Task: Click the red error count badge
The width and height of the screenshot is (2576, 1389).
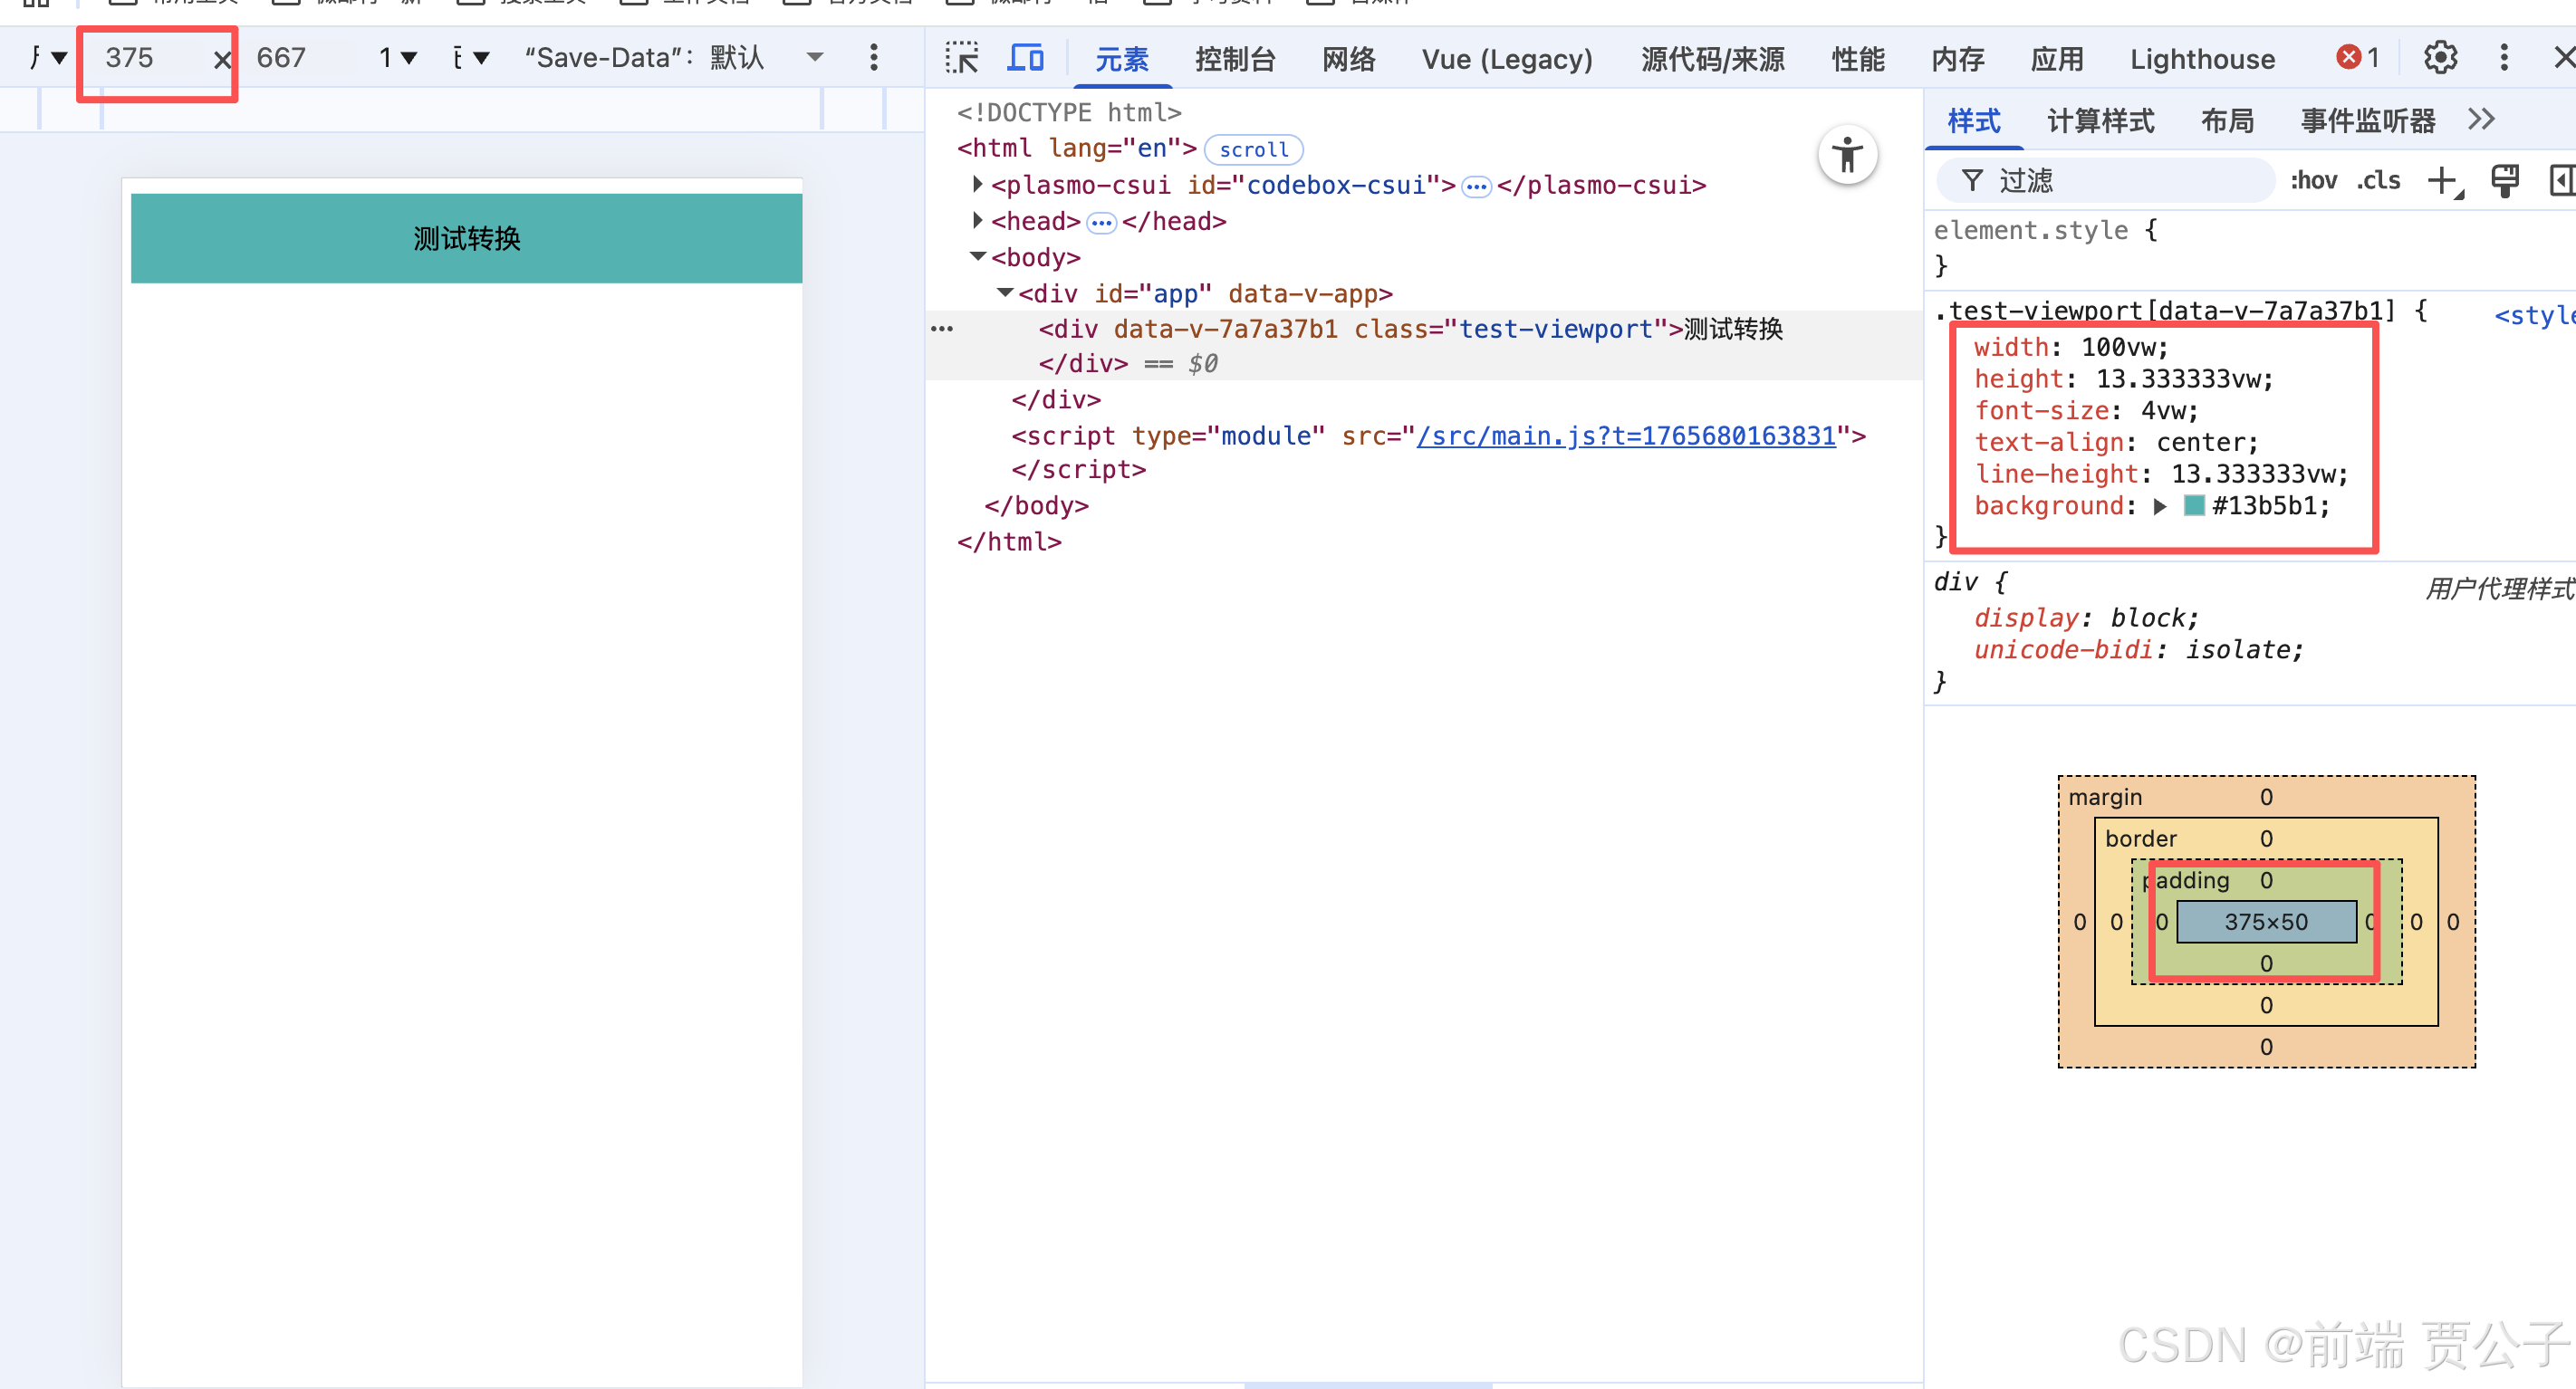Action: [2357, 58]
